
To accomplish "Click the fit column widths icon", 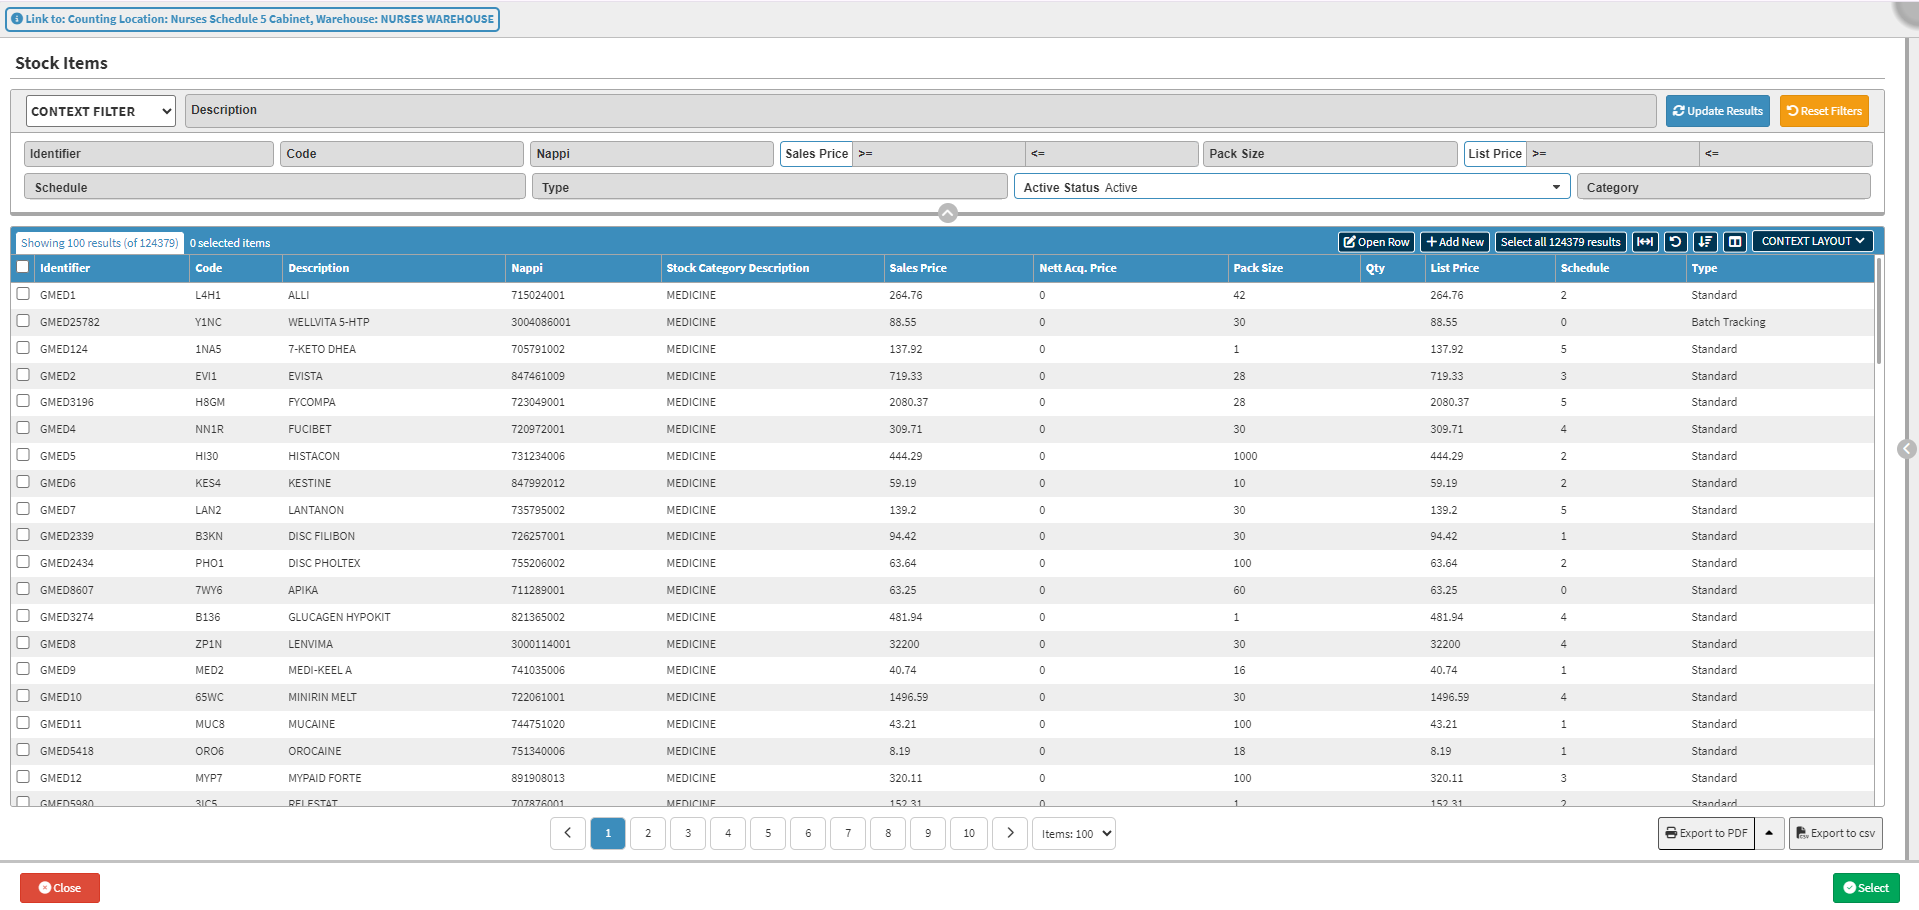I will (x=1645, y=242).
